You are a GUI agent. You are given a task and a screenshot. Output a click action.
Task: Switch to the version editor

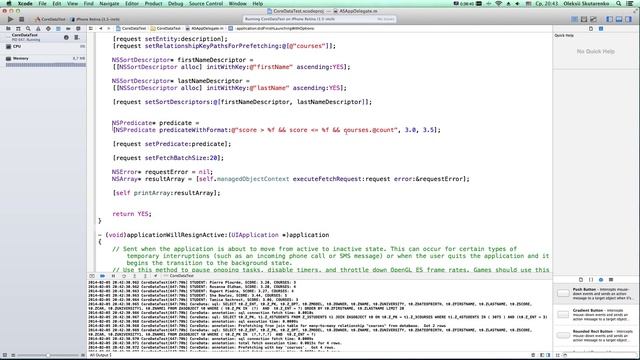pyautogui.click(x=593, y=19)
